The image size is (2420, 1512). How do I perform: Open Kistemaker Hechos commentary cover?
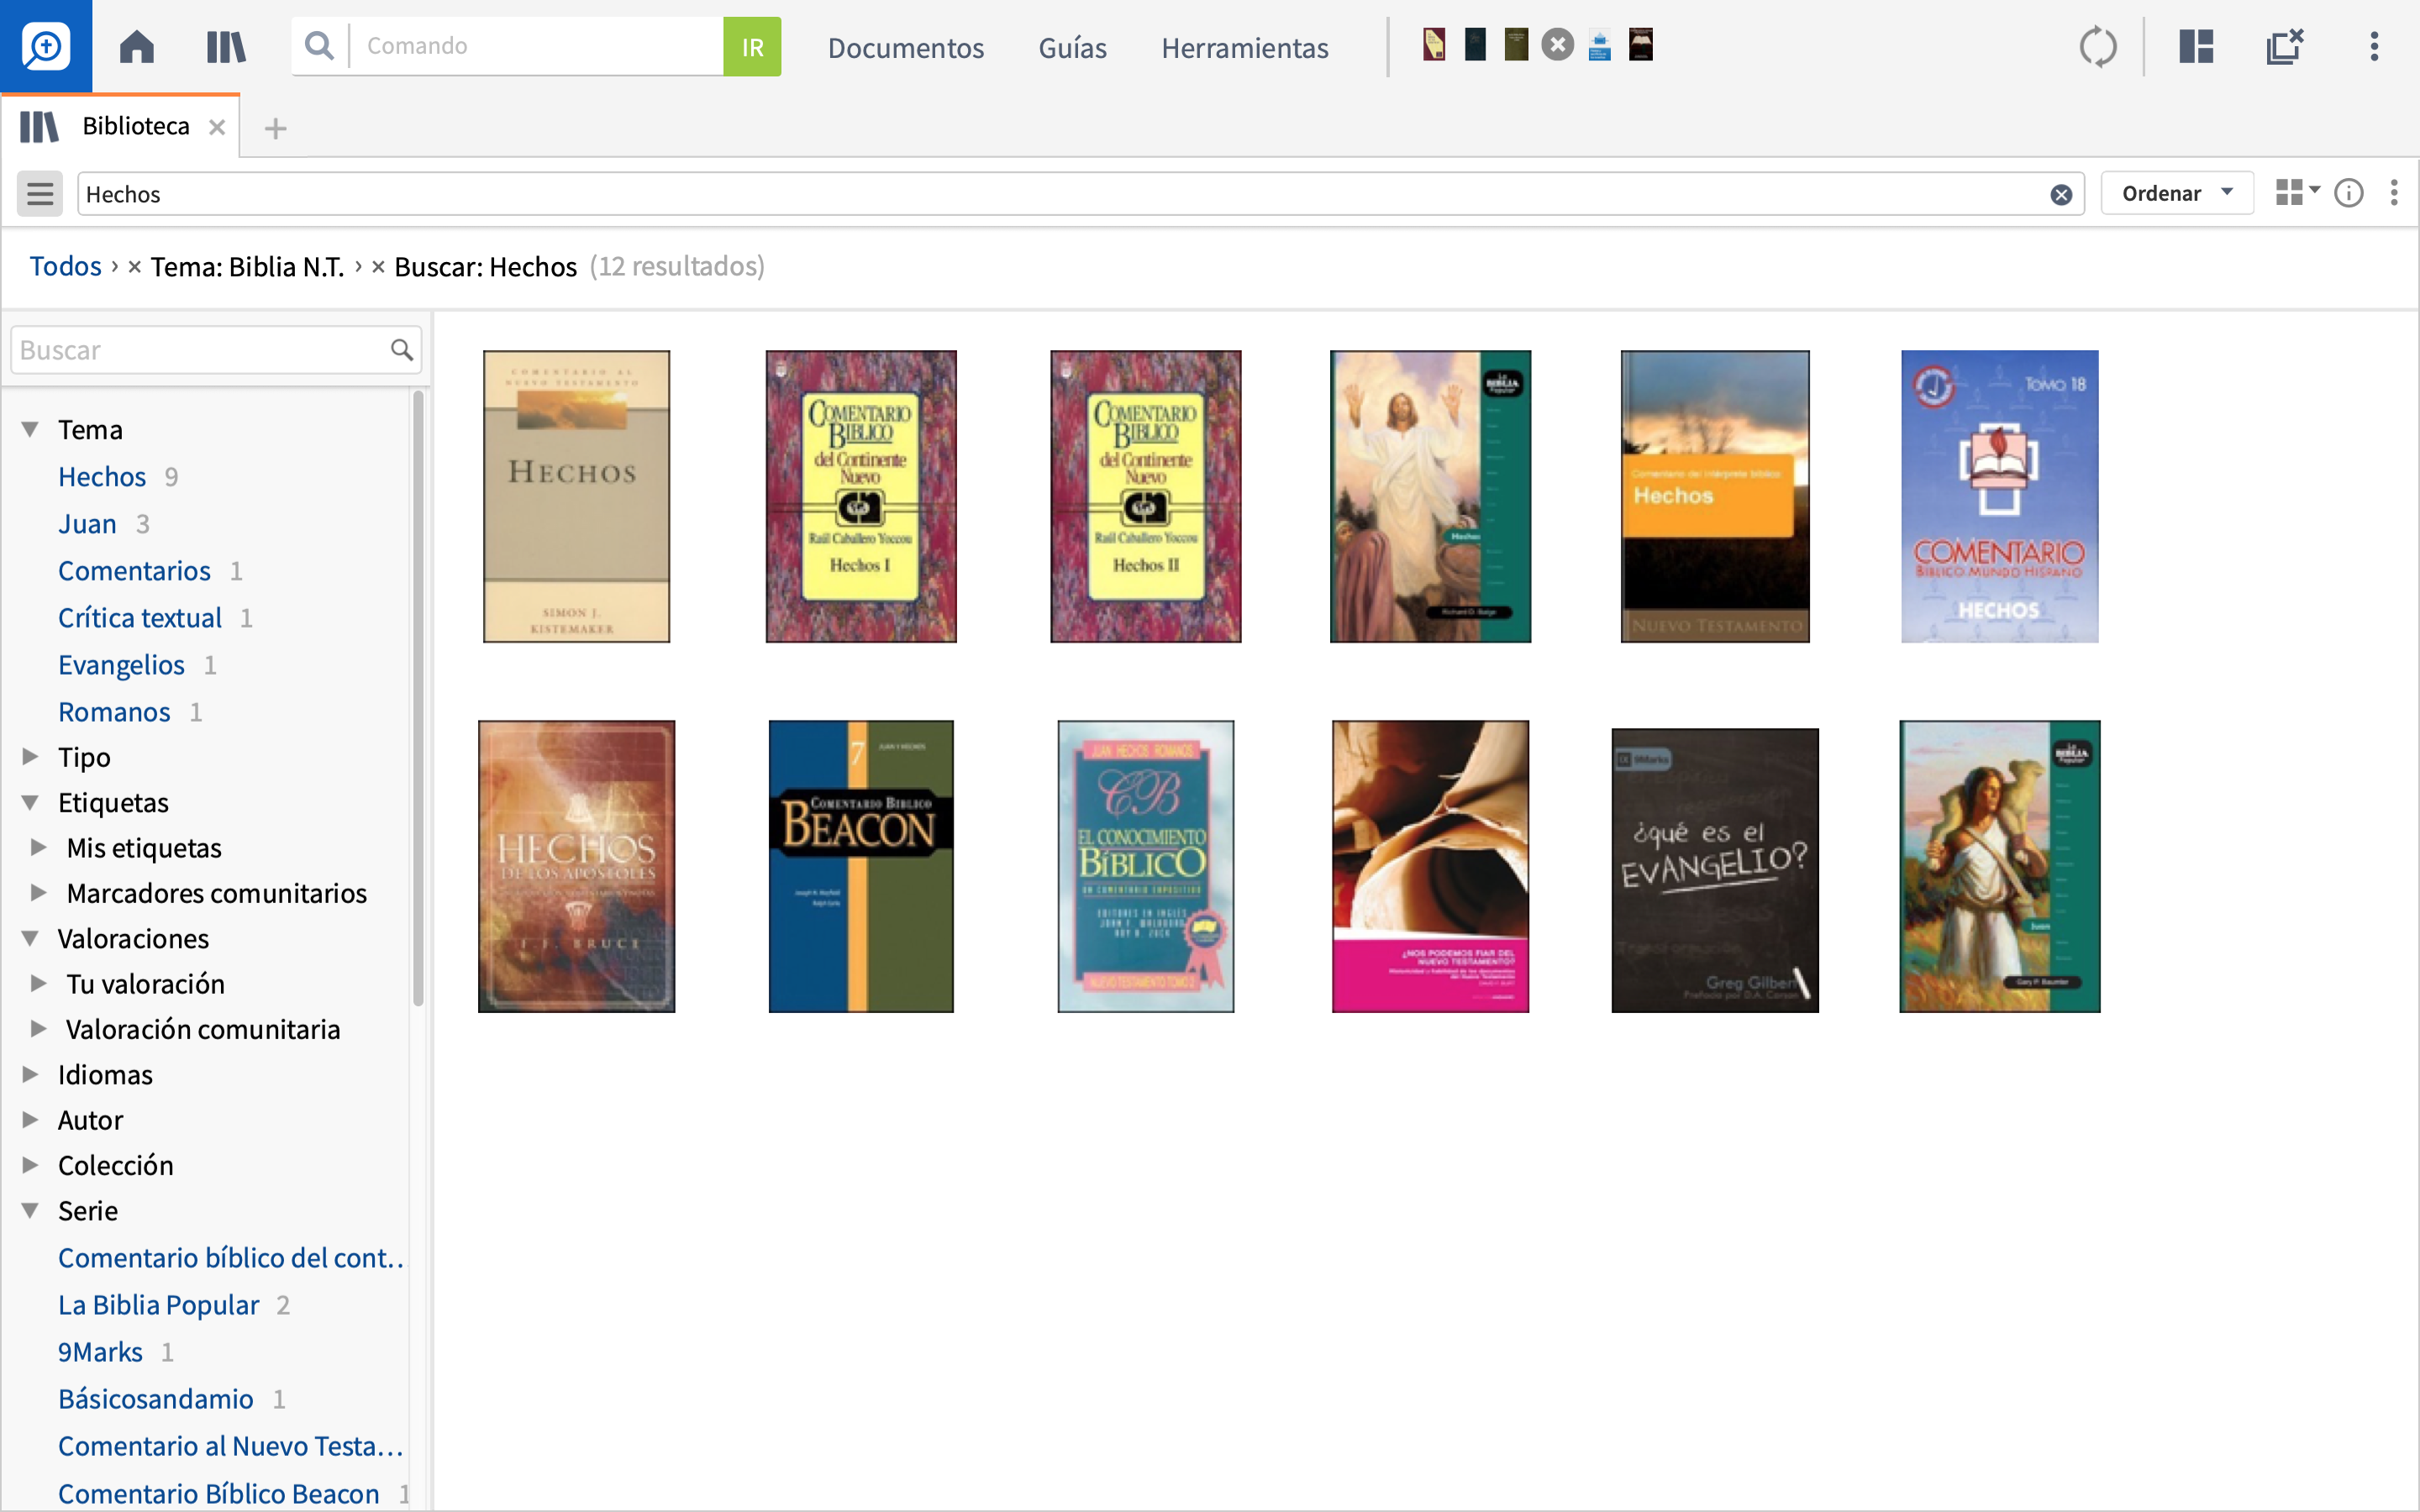[x=576, y=496]
